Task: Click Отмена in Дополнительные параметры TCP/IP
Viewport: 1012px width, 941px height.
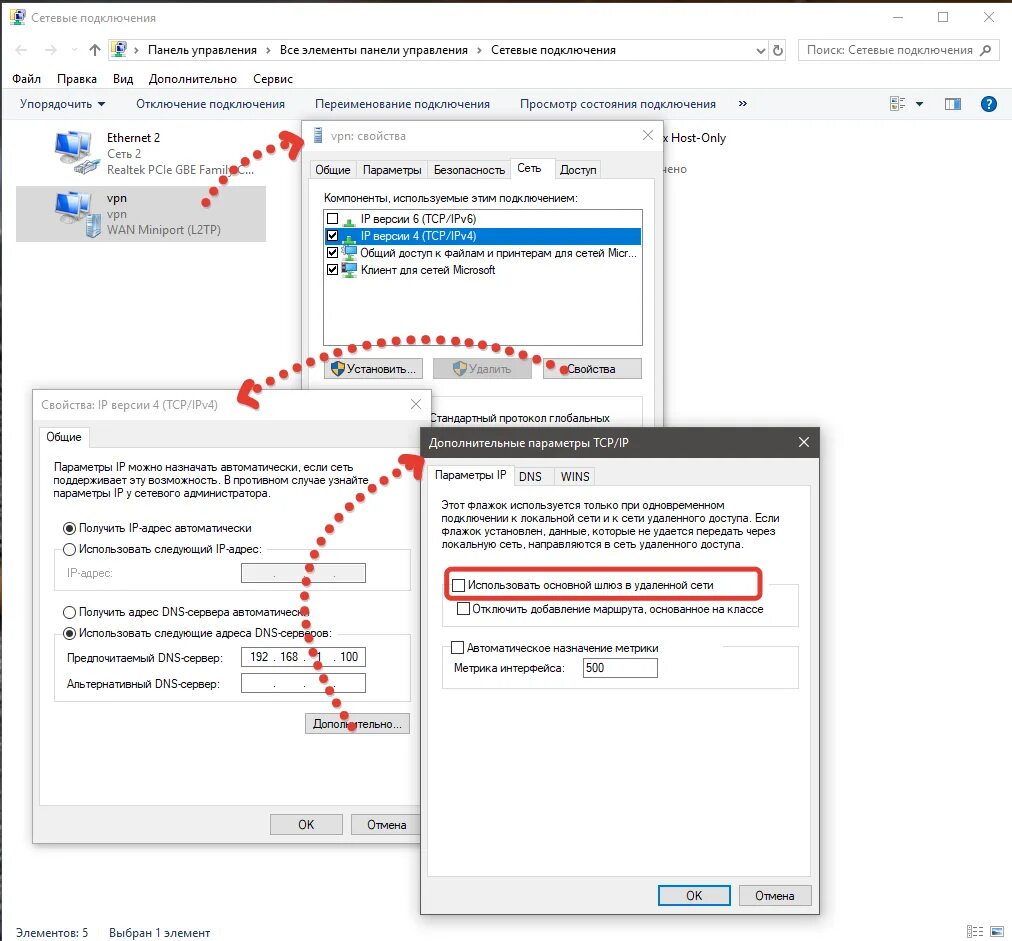Action: [x=774, y=896]
